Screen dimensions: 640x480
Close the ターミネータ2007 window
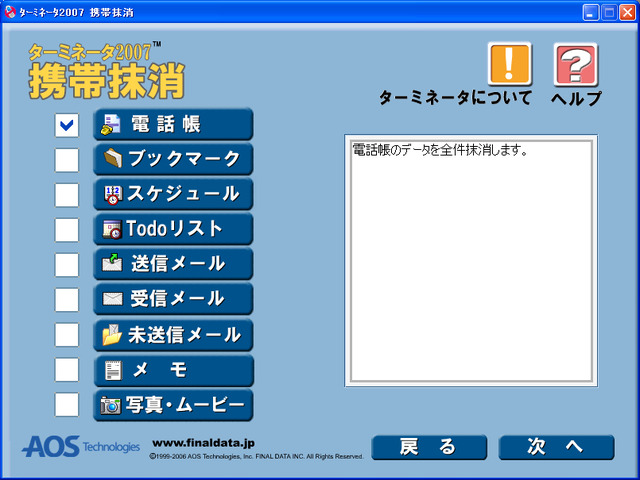tap(627, 13)
